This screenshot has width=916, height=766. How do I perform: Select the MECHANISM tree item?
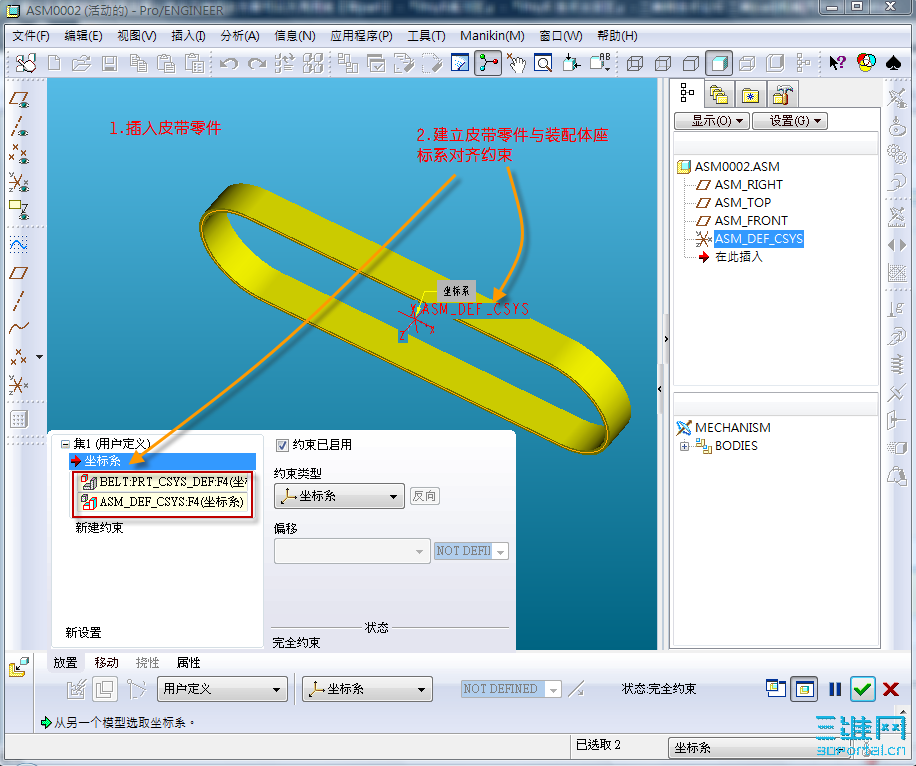(733, 428)
